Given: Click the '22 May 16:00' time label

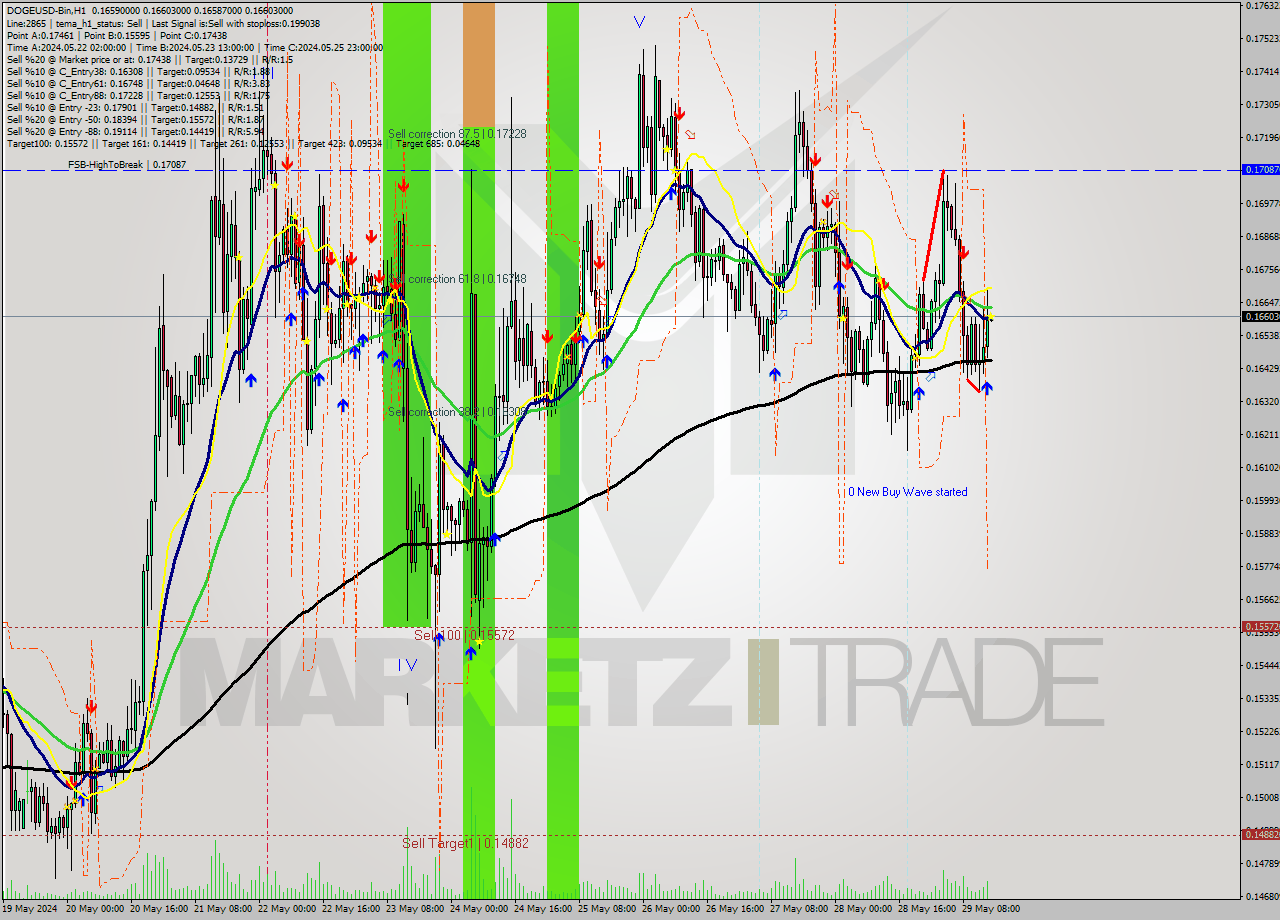Looking at the screenshot, I should (x=350, y=909).
